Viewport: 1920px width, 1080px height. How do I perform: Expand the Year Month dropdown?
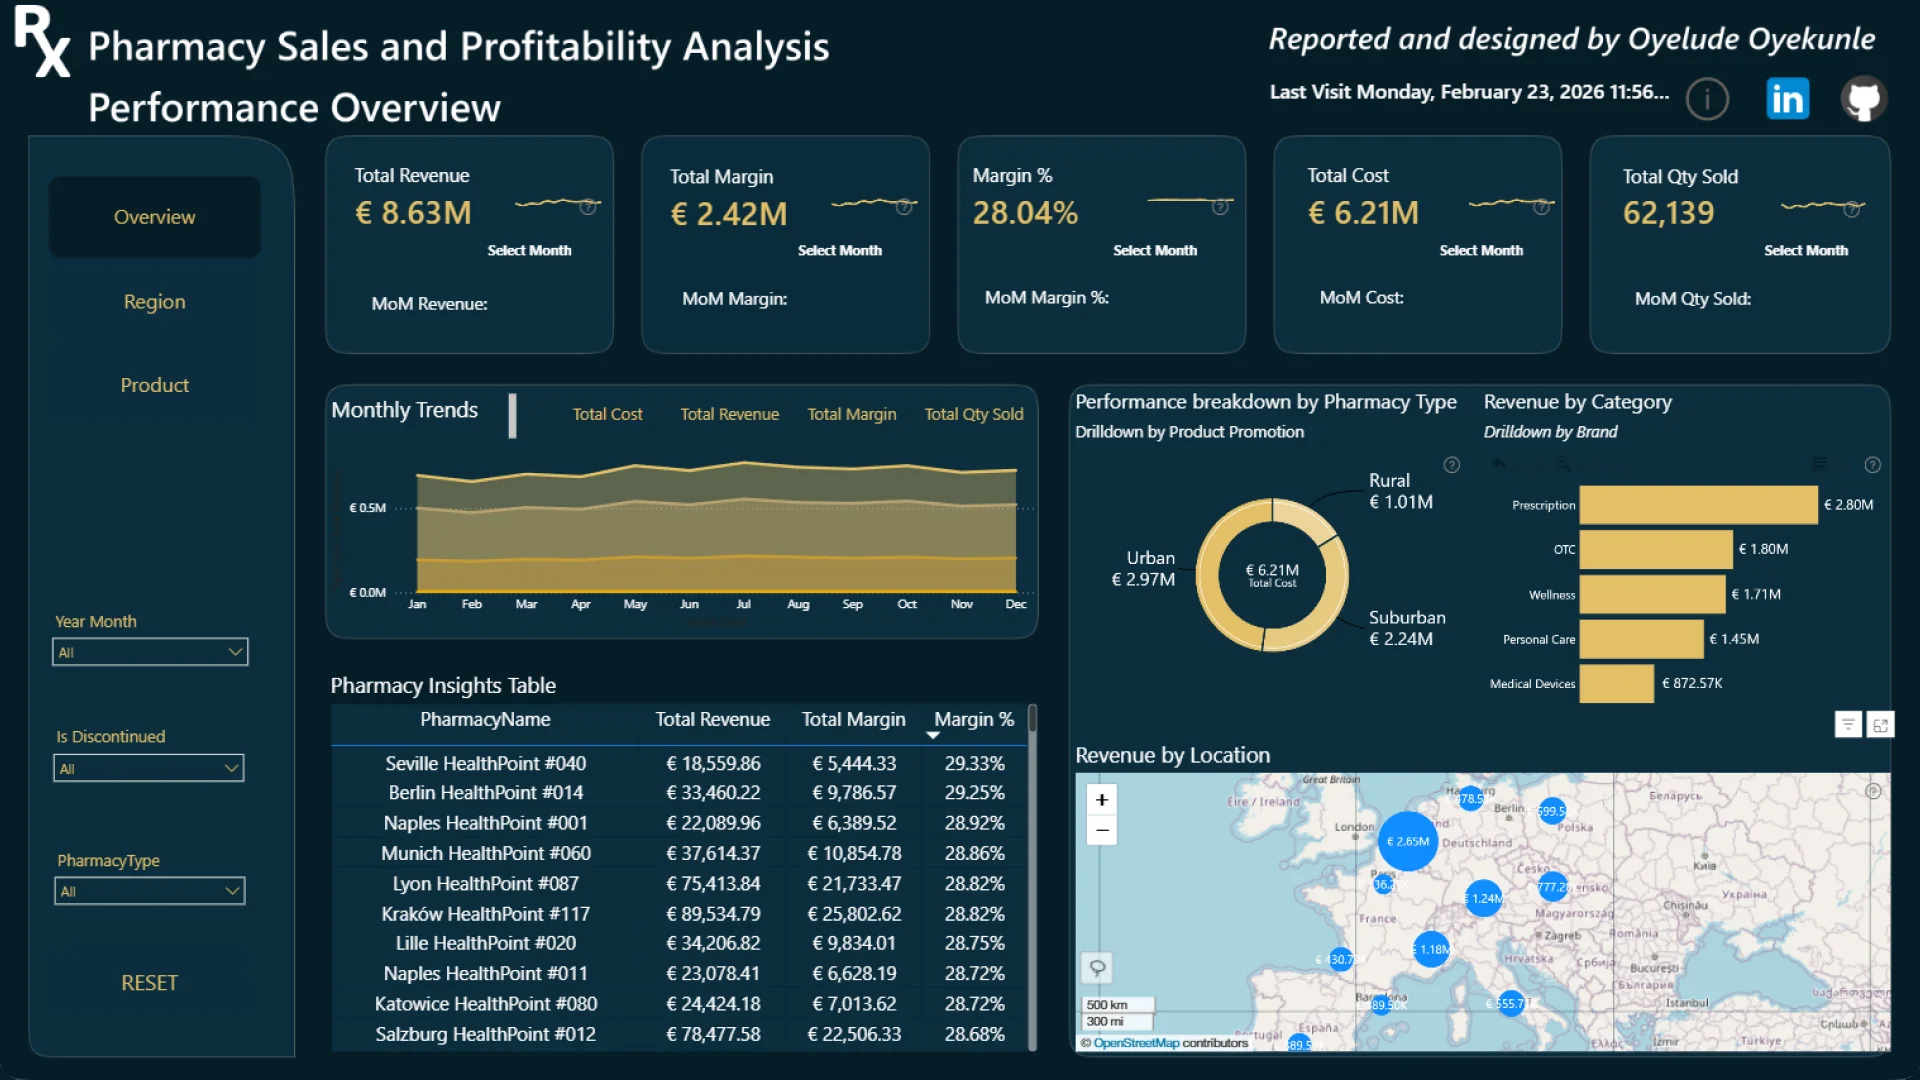point(150,652)
